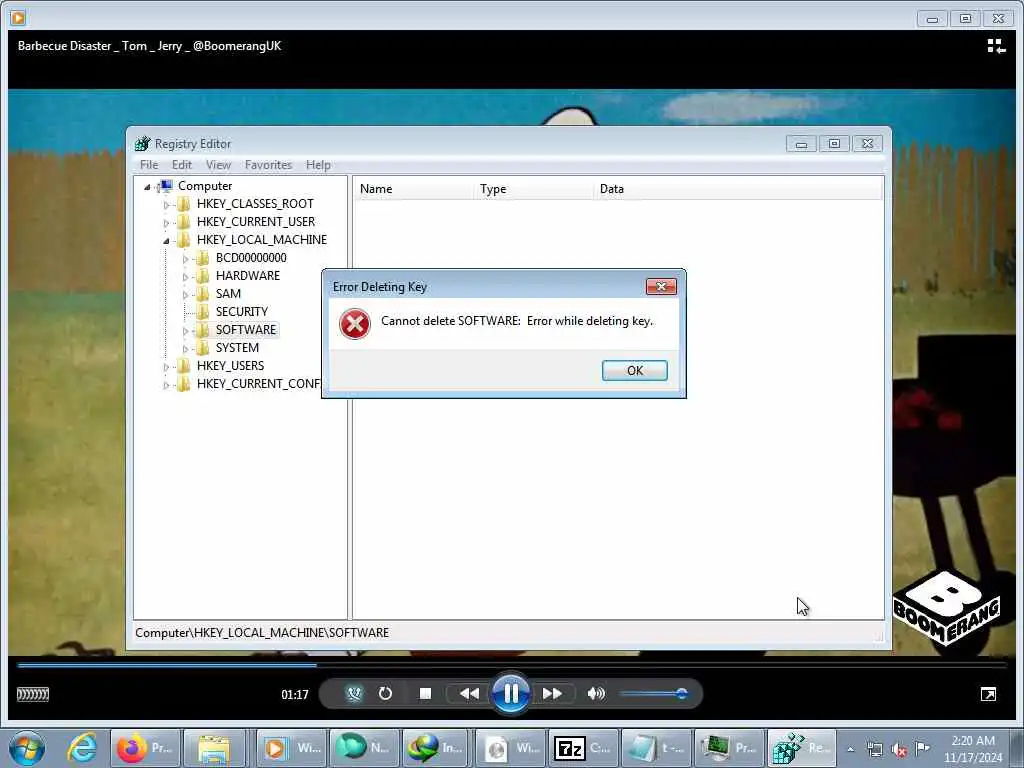The height and width of the screenshot is (768, 1024).
Task: Expand the SAM key arrow
Action: 185,295
